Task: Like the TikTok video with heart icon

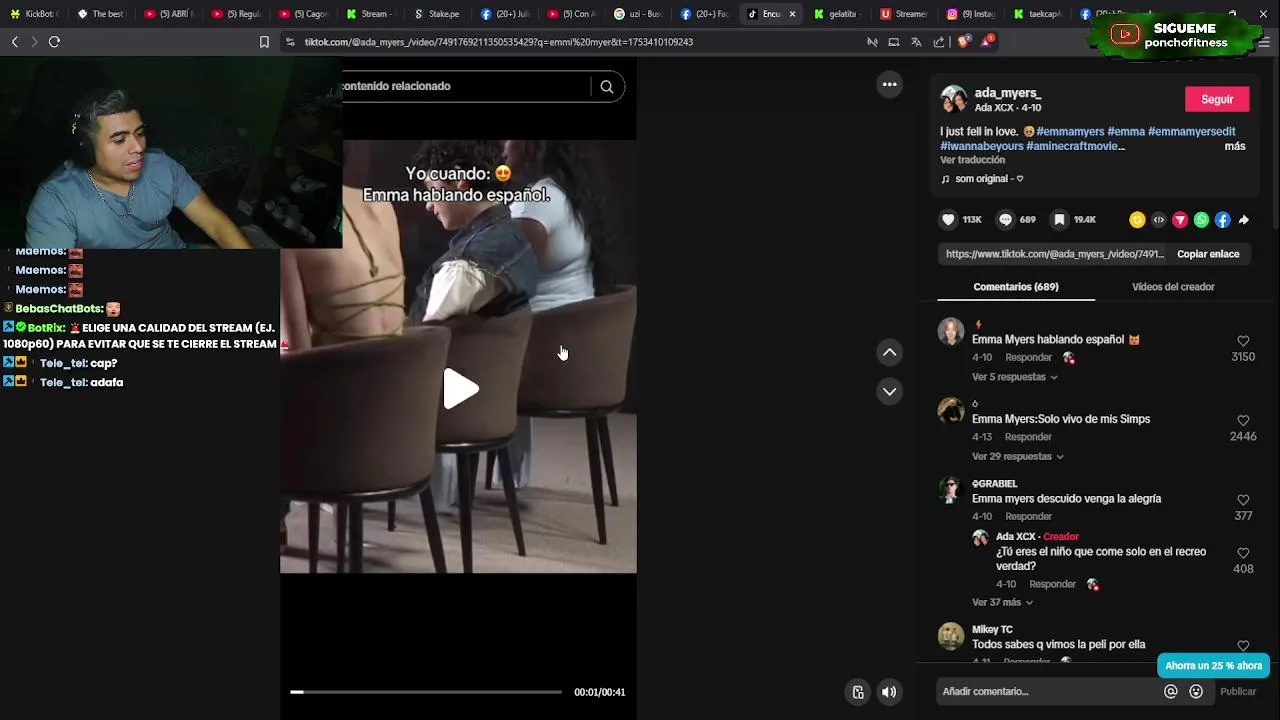Action: pos(948,220)
